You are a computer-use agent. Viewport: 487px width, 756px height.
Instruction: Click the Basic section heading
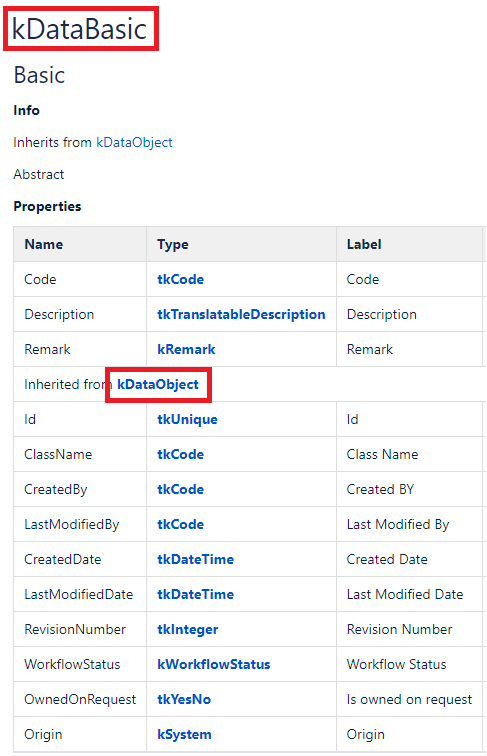click(x=39, y=75)
